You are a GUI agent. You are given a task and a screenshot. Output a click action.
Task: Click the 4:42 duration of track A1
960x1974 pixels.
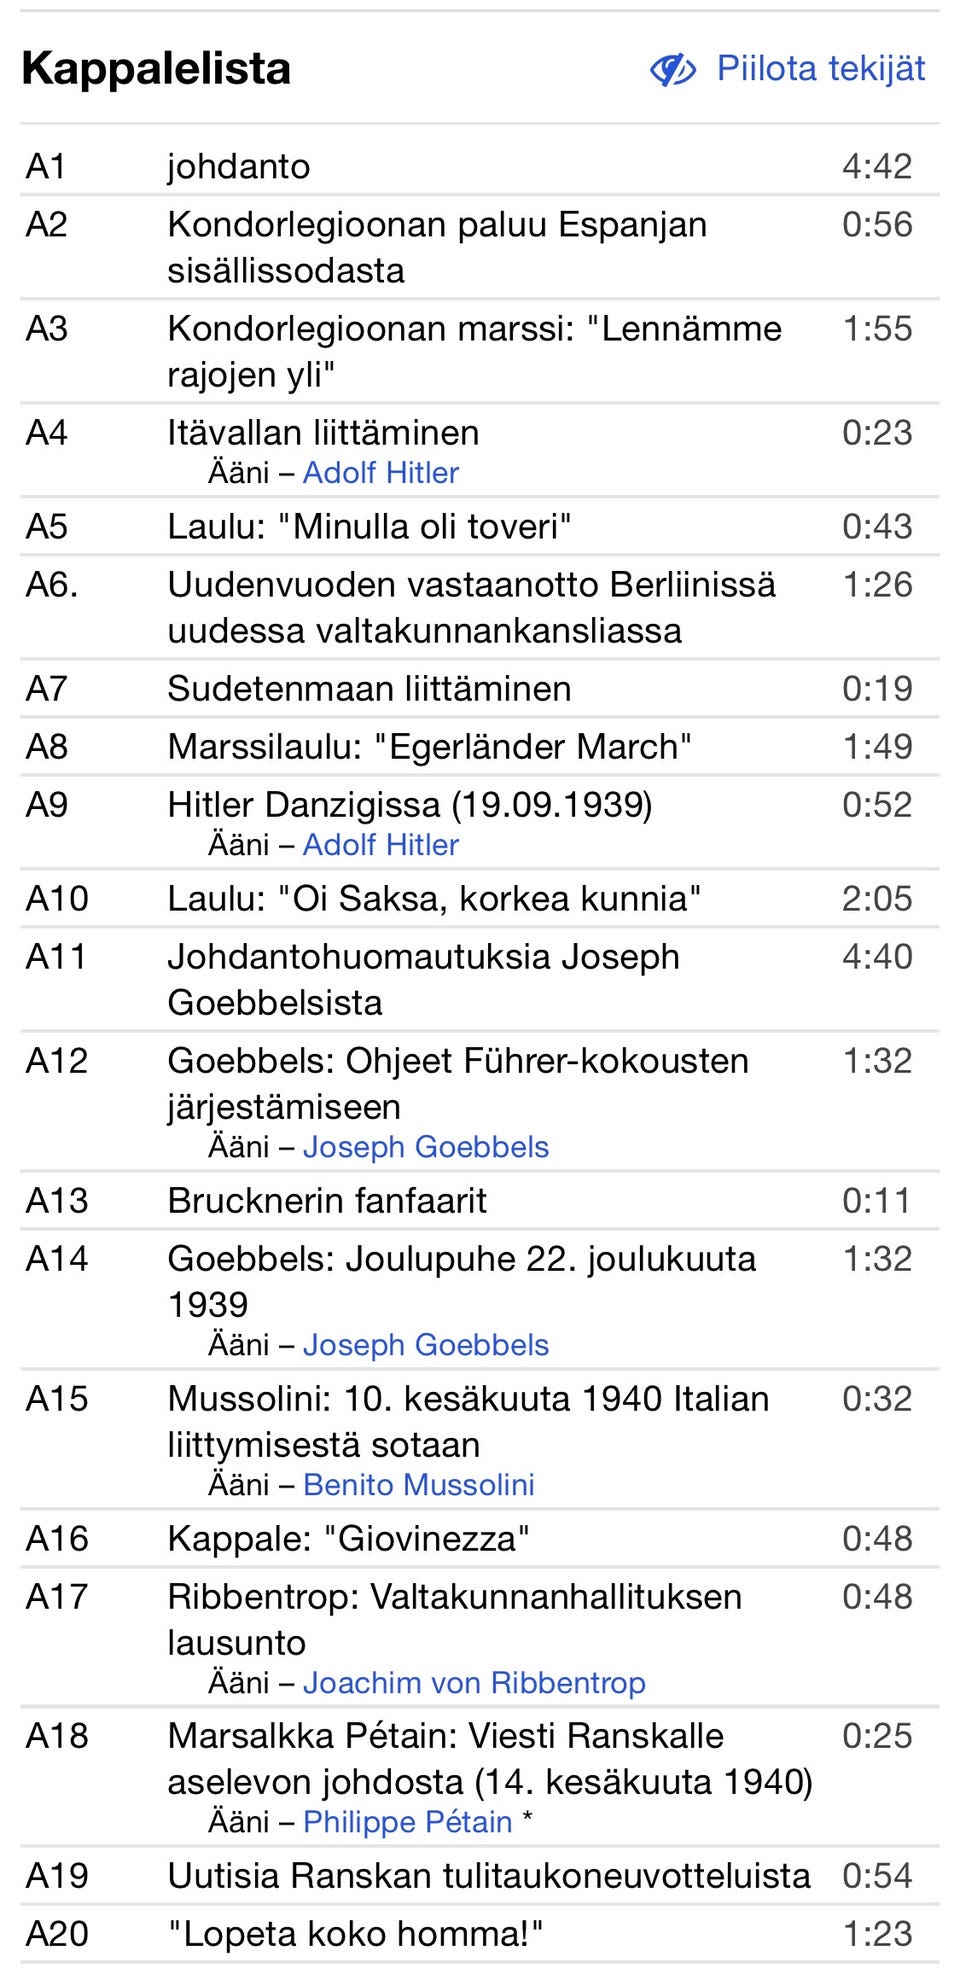(x=876, y=166)
